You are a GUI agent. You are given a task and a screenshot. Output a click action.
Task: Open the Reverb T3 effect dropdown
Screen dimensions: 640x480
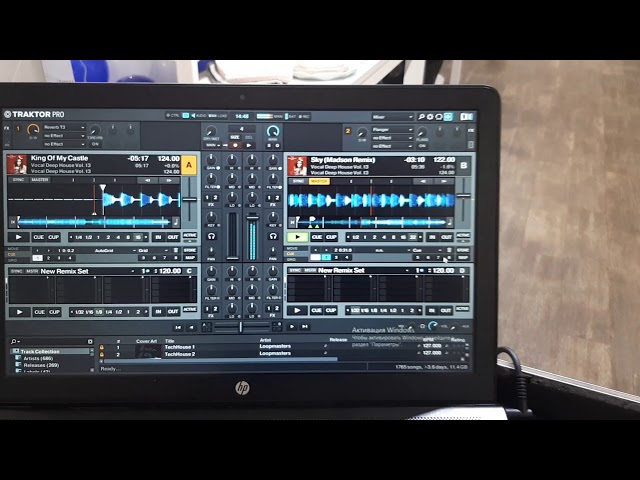point(64,127)
